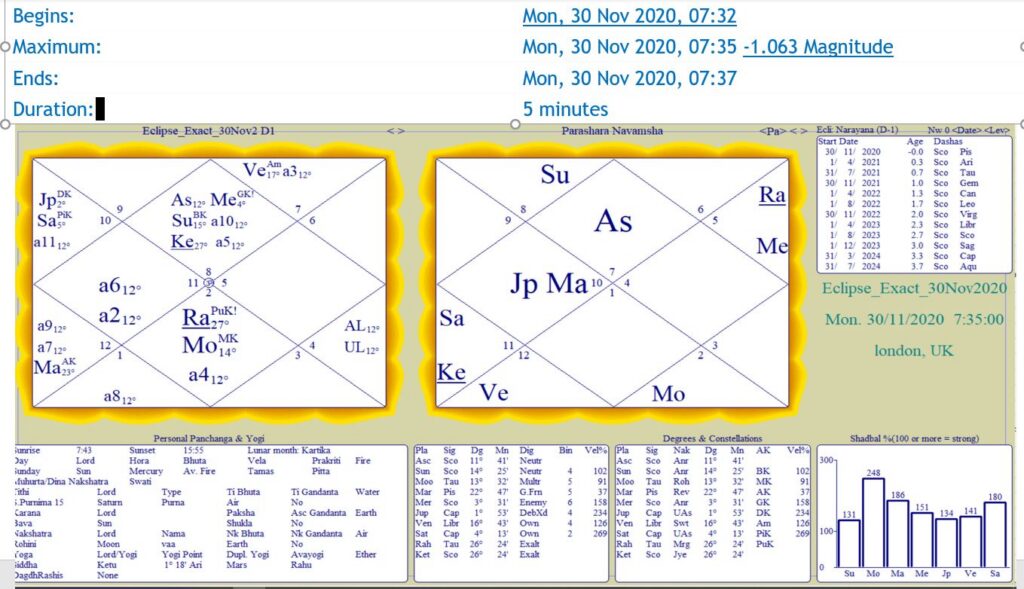
Task: Click the 'Eclipse_Exact_30Nov2020' green title
Action: click(x=914, y=288)
